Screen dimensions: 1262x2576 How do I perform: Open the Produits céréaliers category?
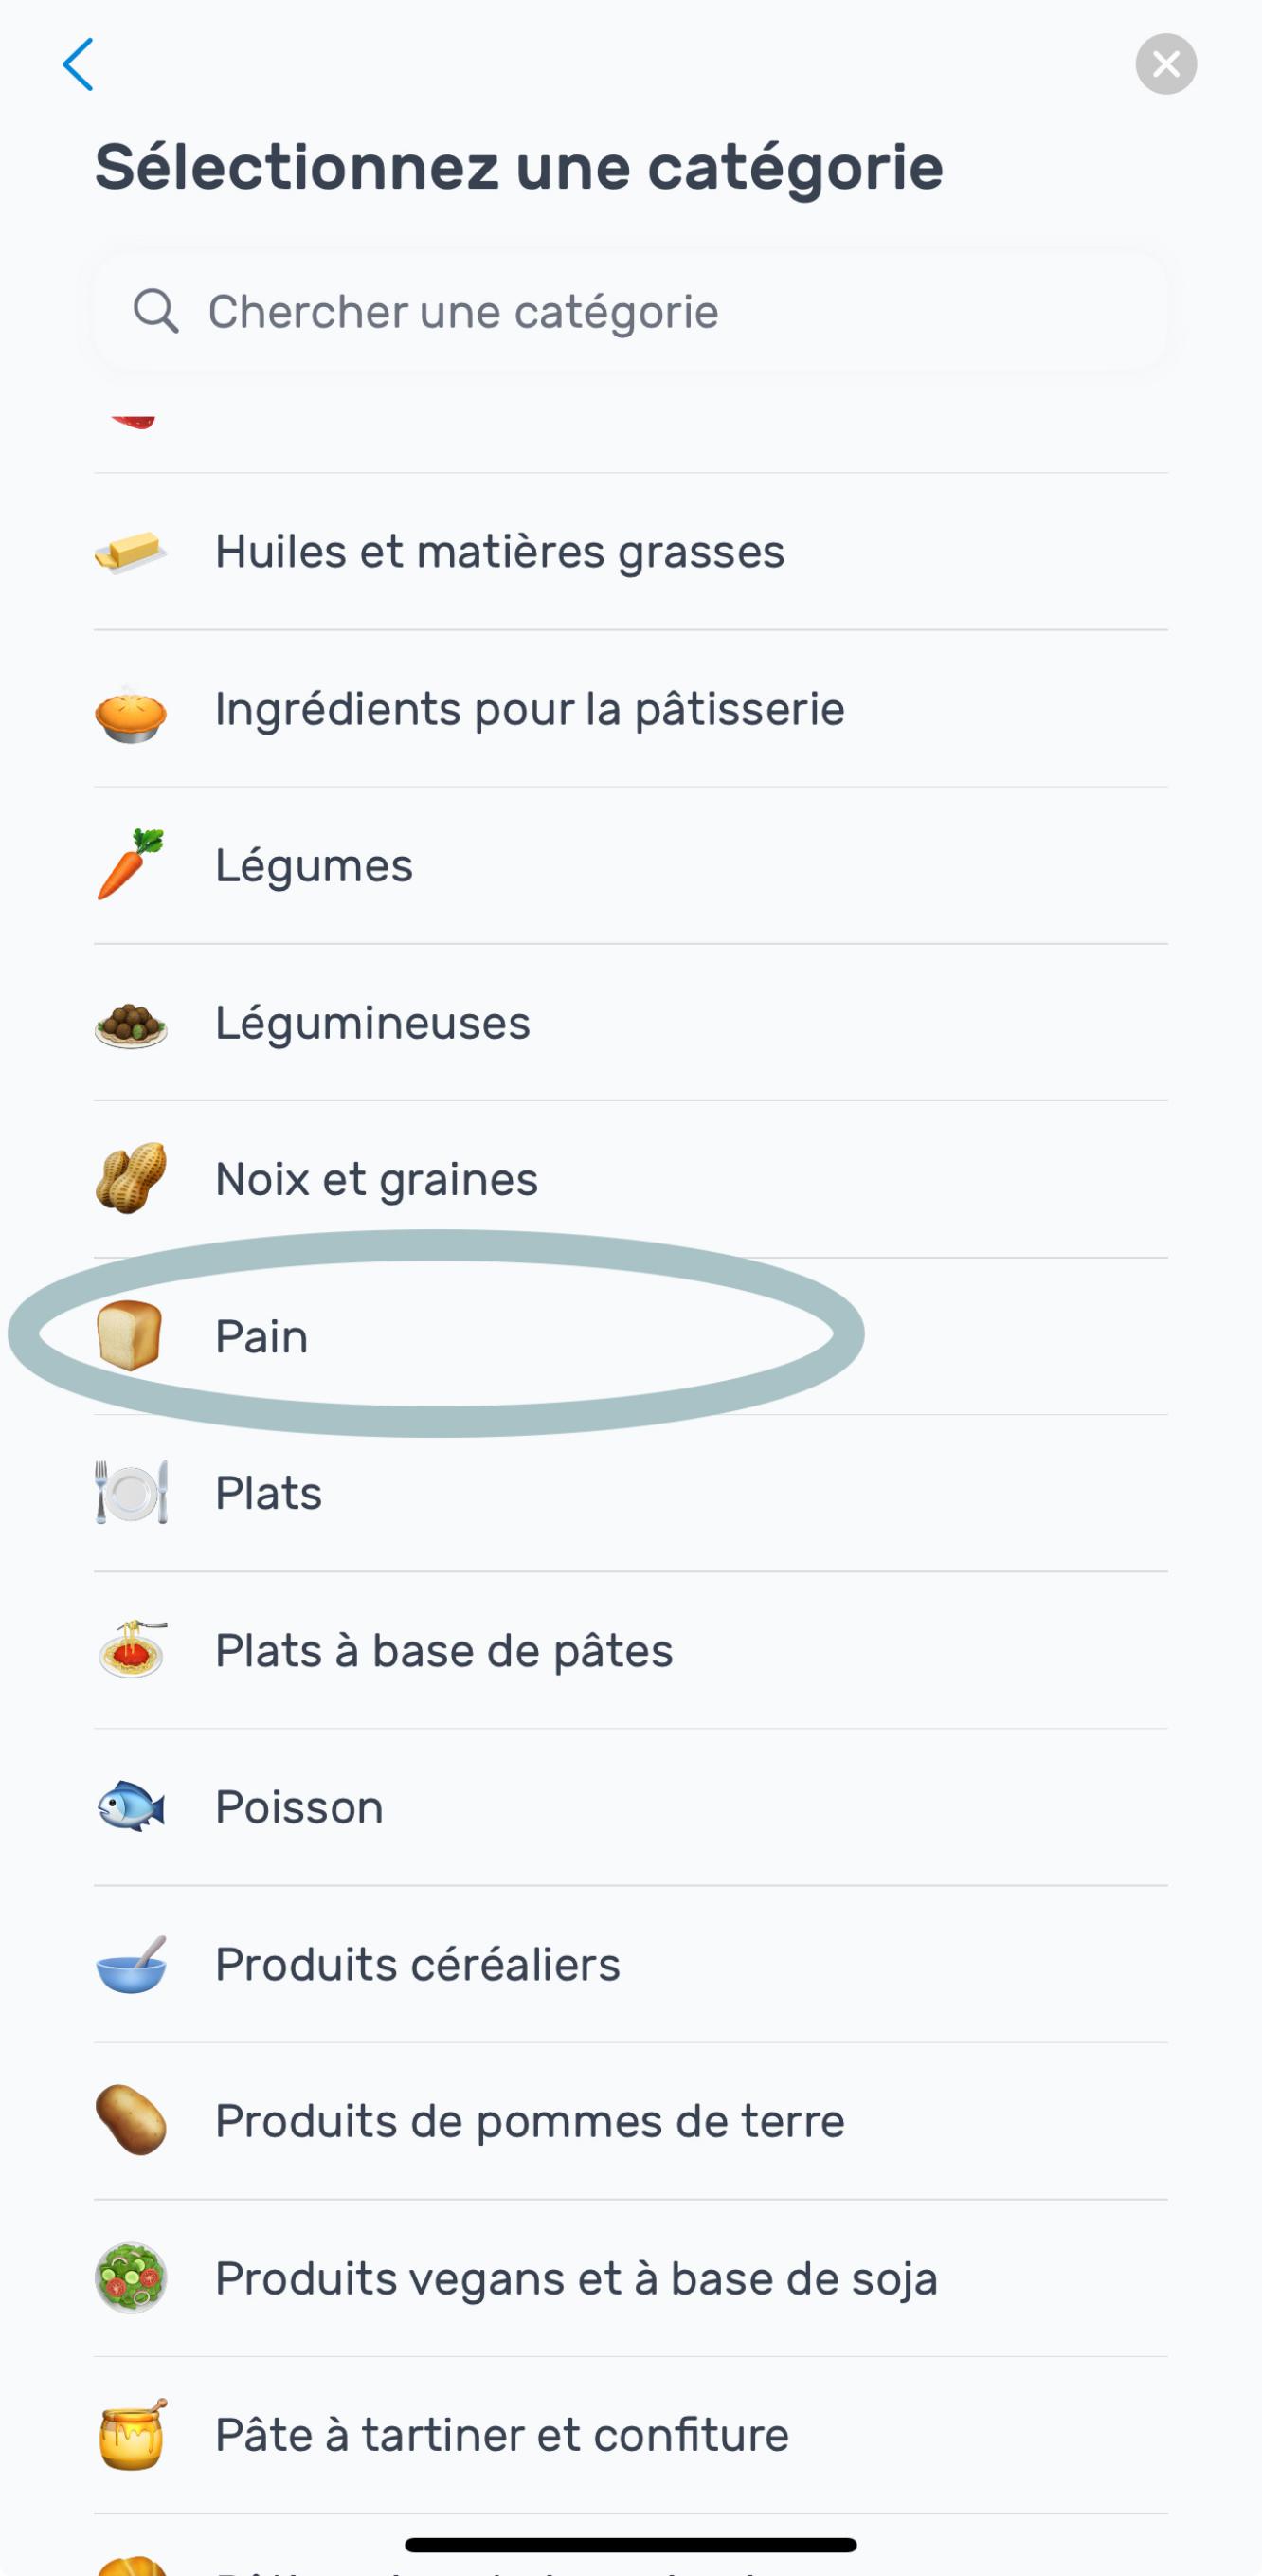417,1965
